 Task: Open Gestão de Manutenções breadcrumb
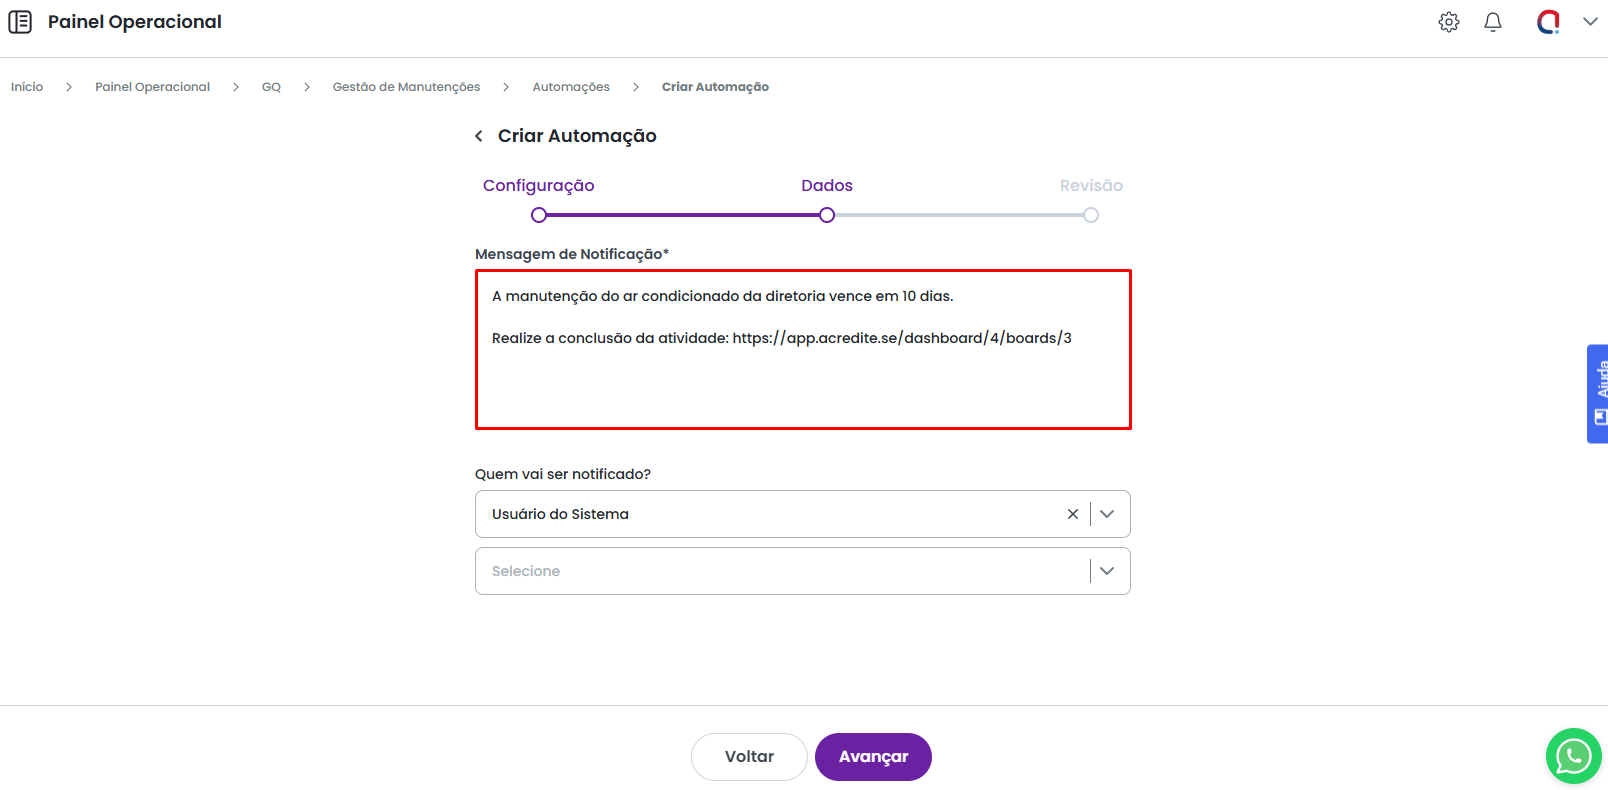pyautogui.click(x=406, y=87)
